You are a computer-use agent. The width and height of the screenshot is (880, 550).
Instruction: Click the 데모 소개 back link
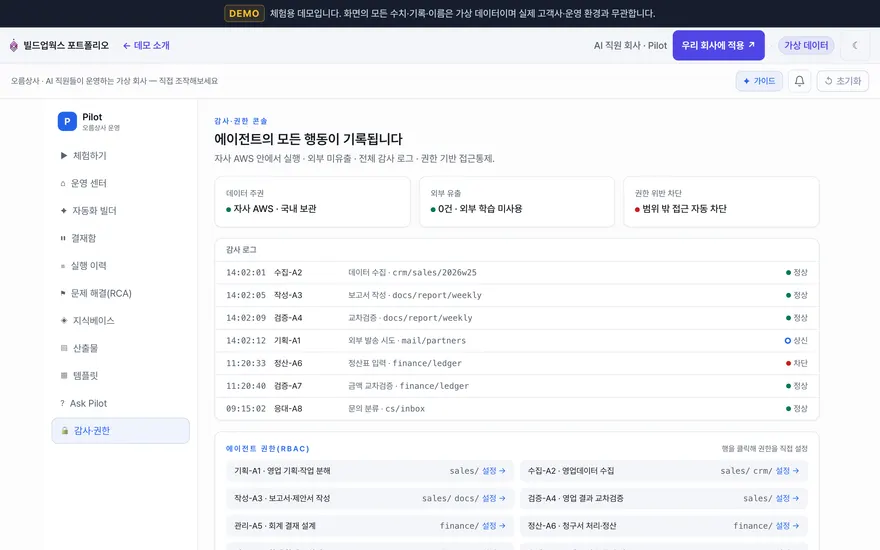[146, 45]
